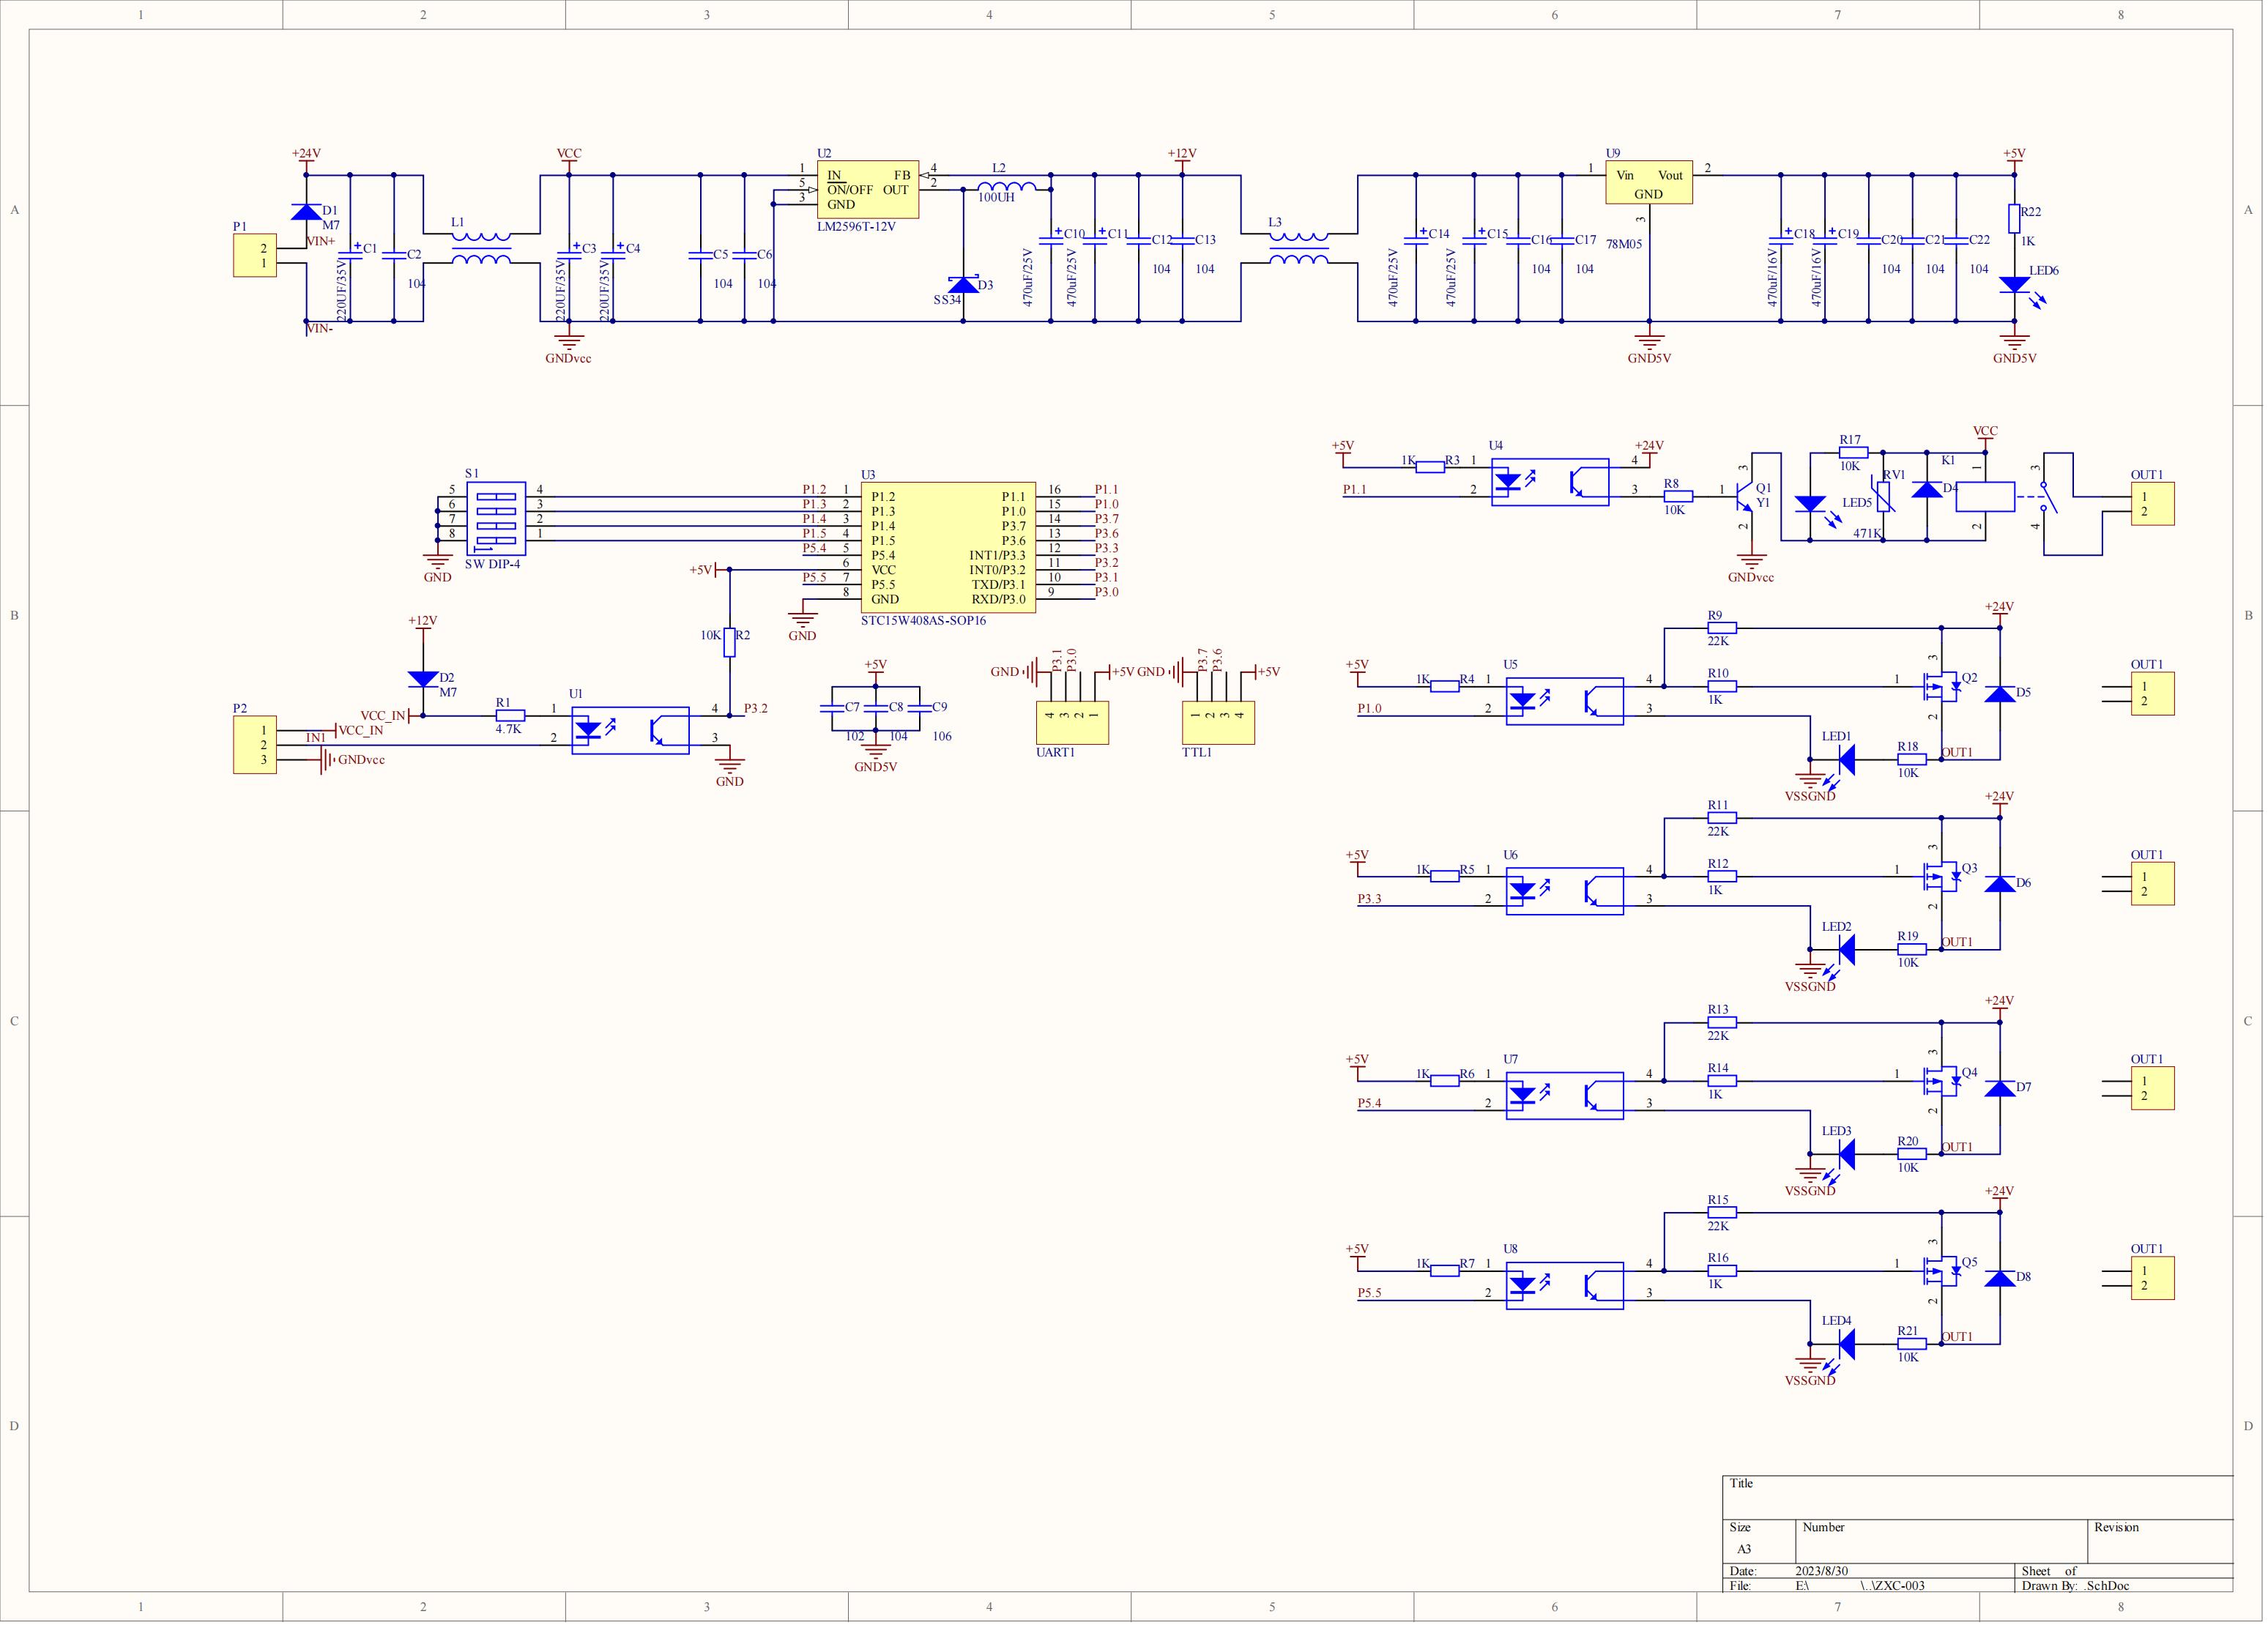This screenshot has height=1625, width=2268.
Task: Select the UART1 header symbol
Action: click(1072, 723)
